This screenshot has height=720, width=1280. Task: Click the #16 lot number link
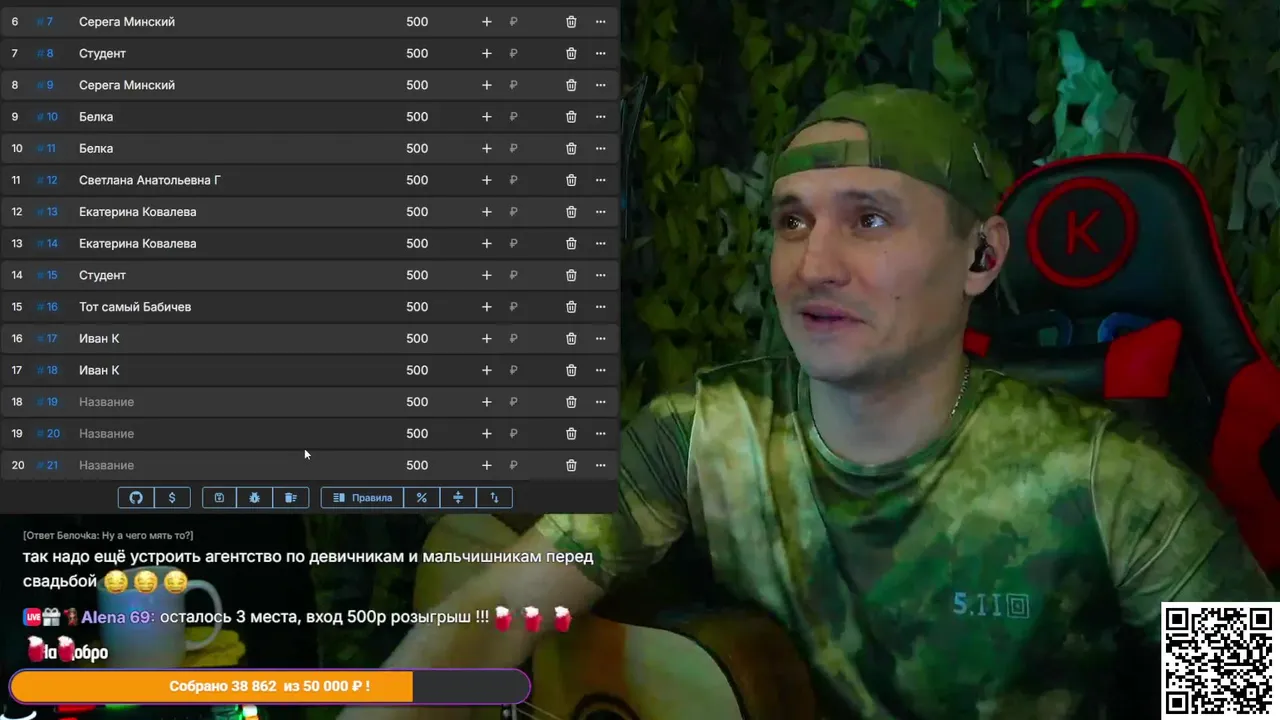click(x=47, y=307)
